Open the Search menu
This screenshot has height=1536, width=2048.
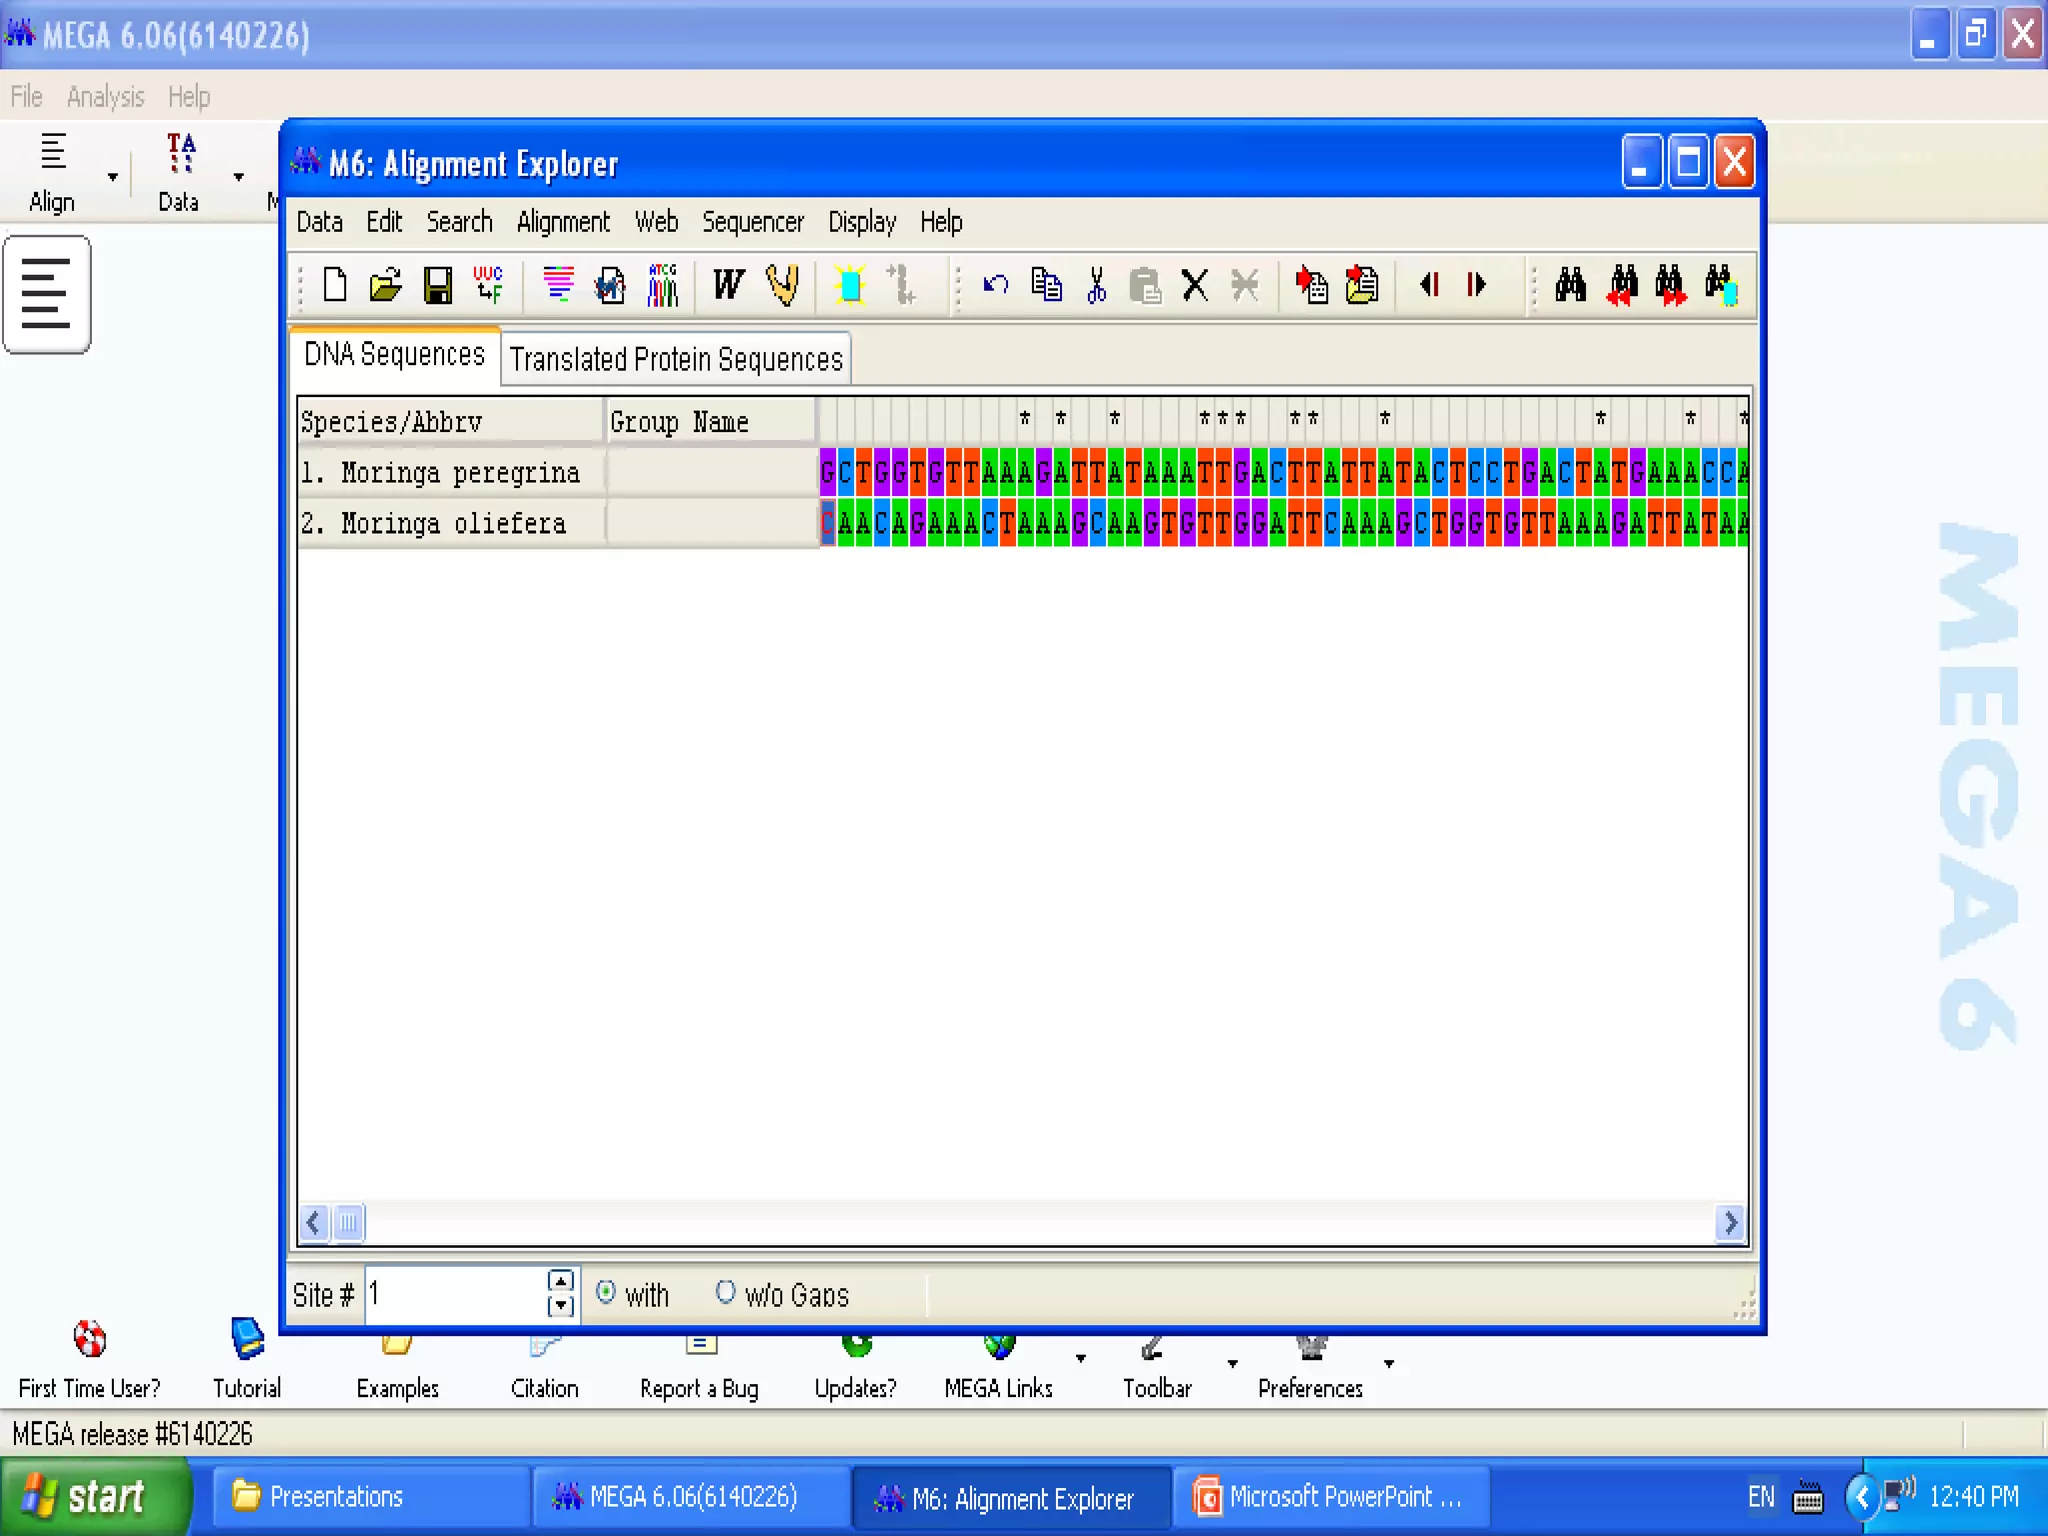click(459, 222)
